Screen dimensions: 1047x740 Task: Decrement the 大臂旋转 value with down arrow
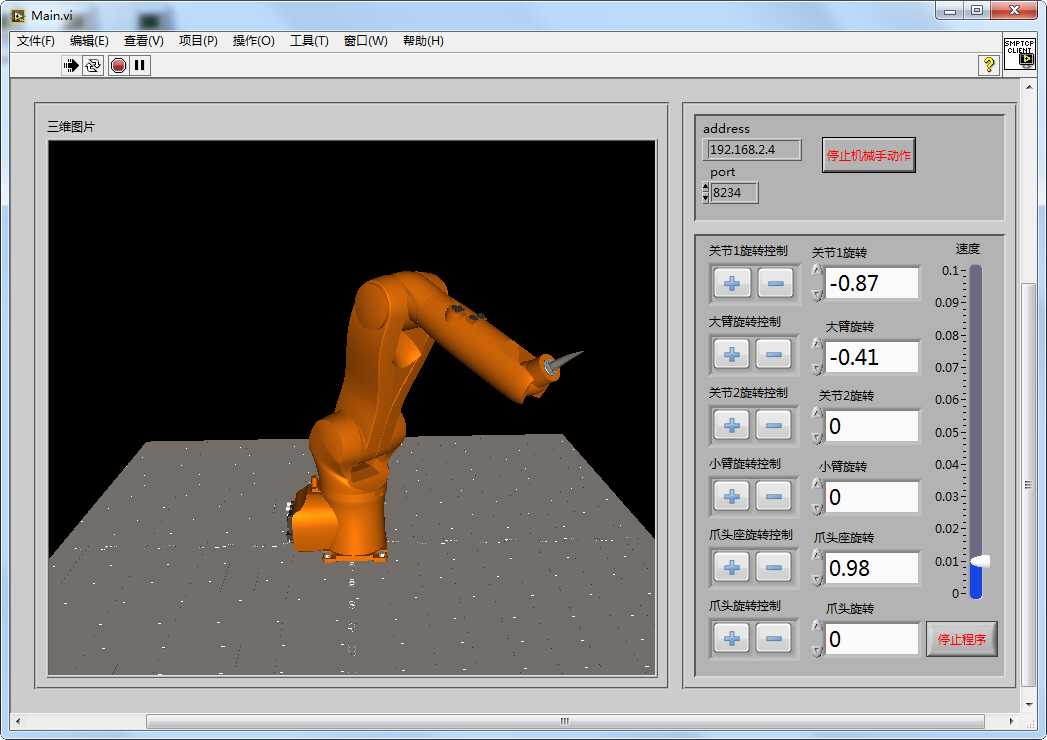817,368
